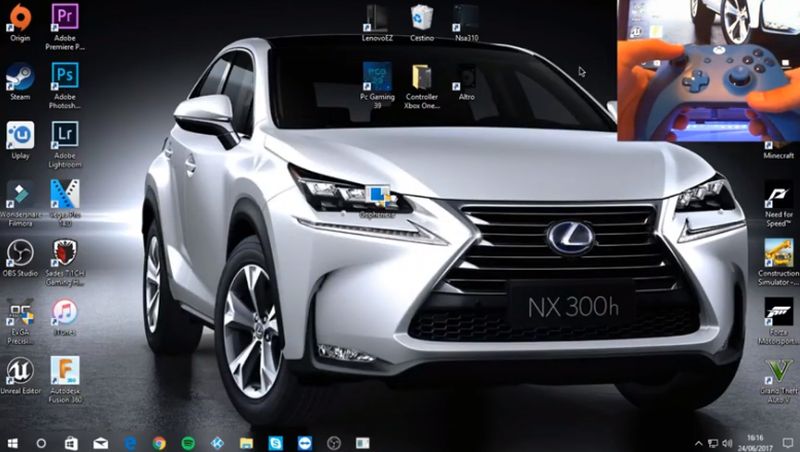The image size is (800, 452).
Task: Open the iTunes desktop shortcut
Action: coord(65,317)
